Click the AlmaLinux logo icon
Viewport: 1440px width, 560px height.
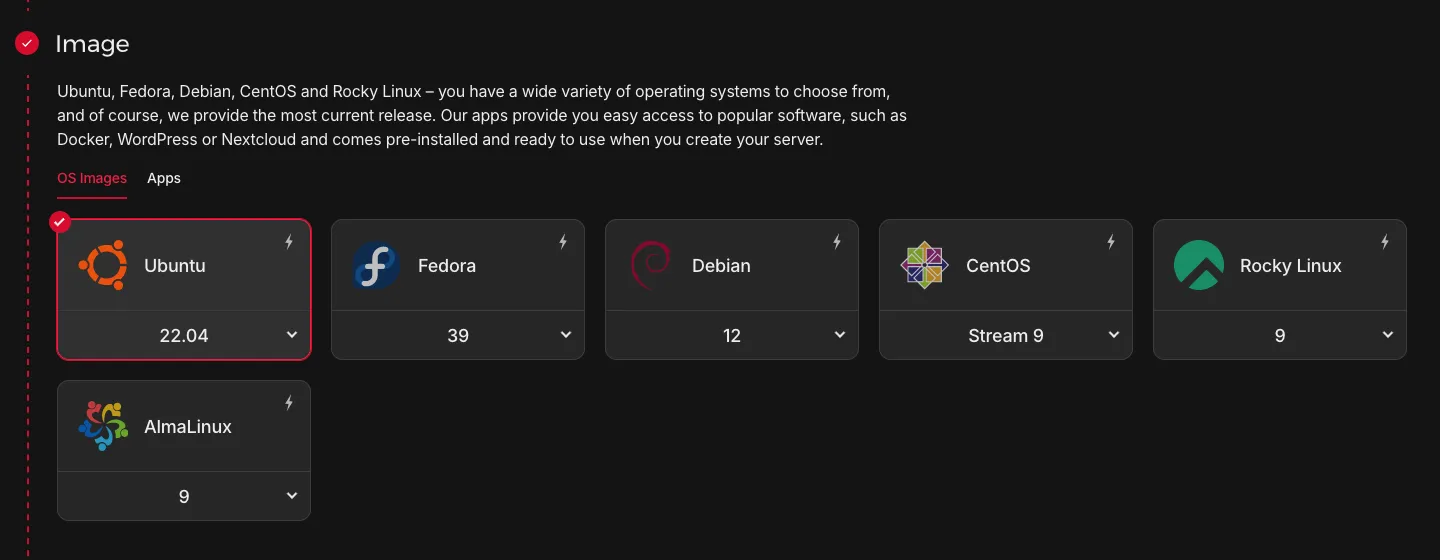click(x=103, y=426)
